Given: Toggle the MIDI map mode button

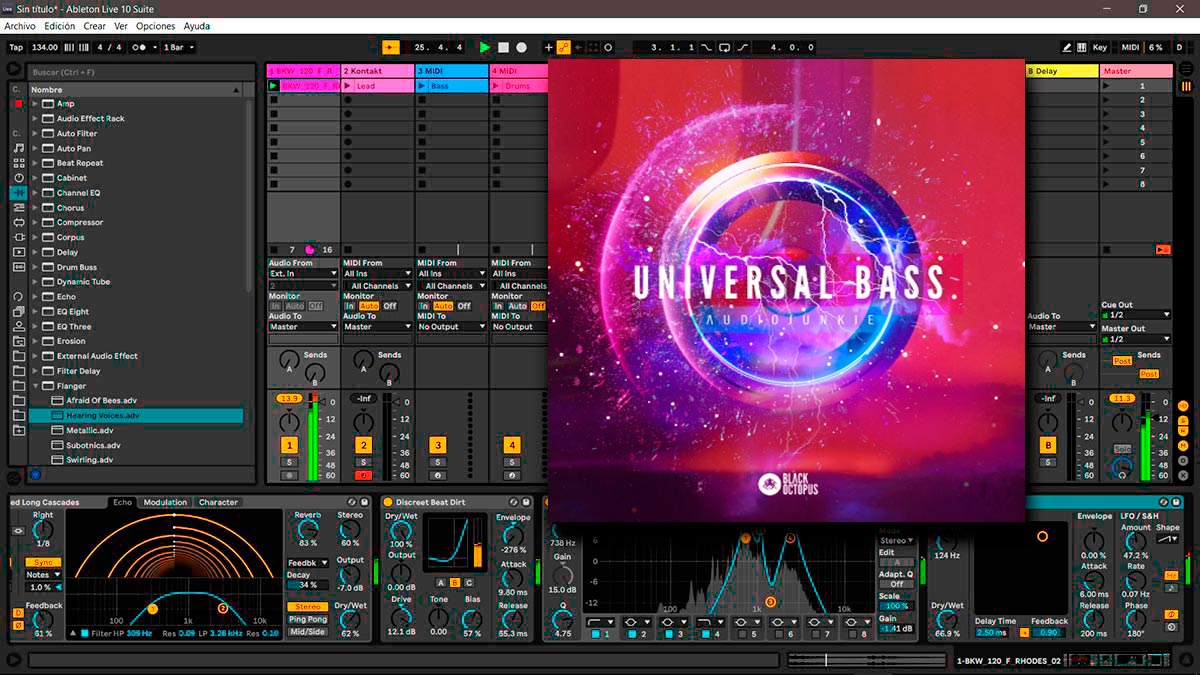Looking at the screenshot, I should (1130, 47).
